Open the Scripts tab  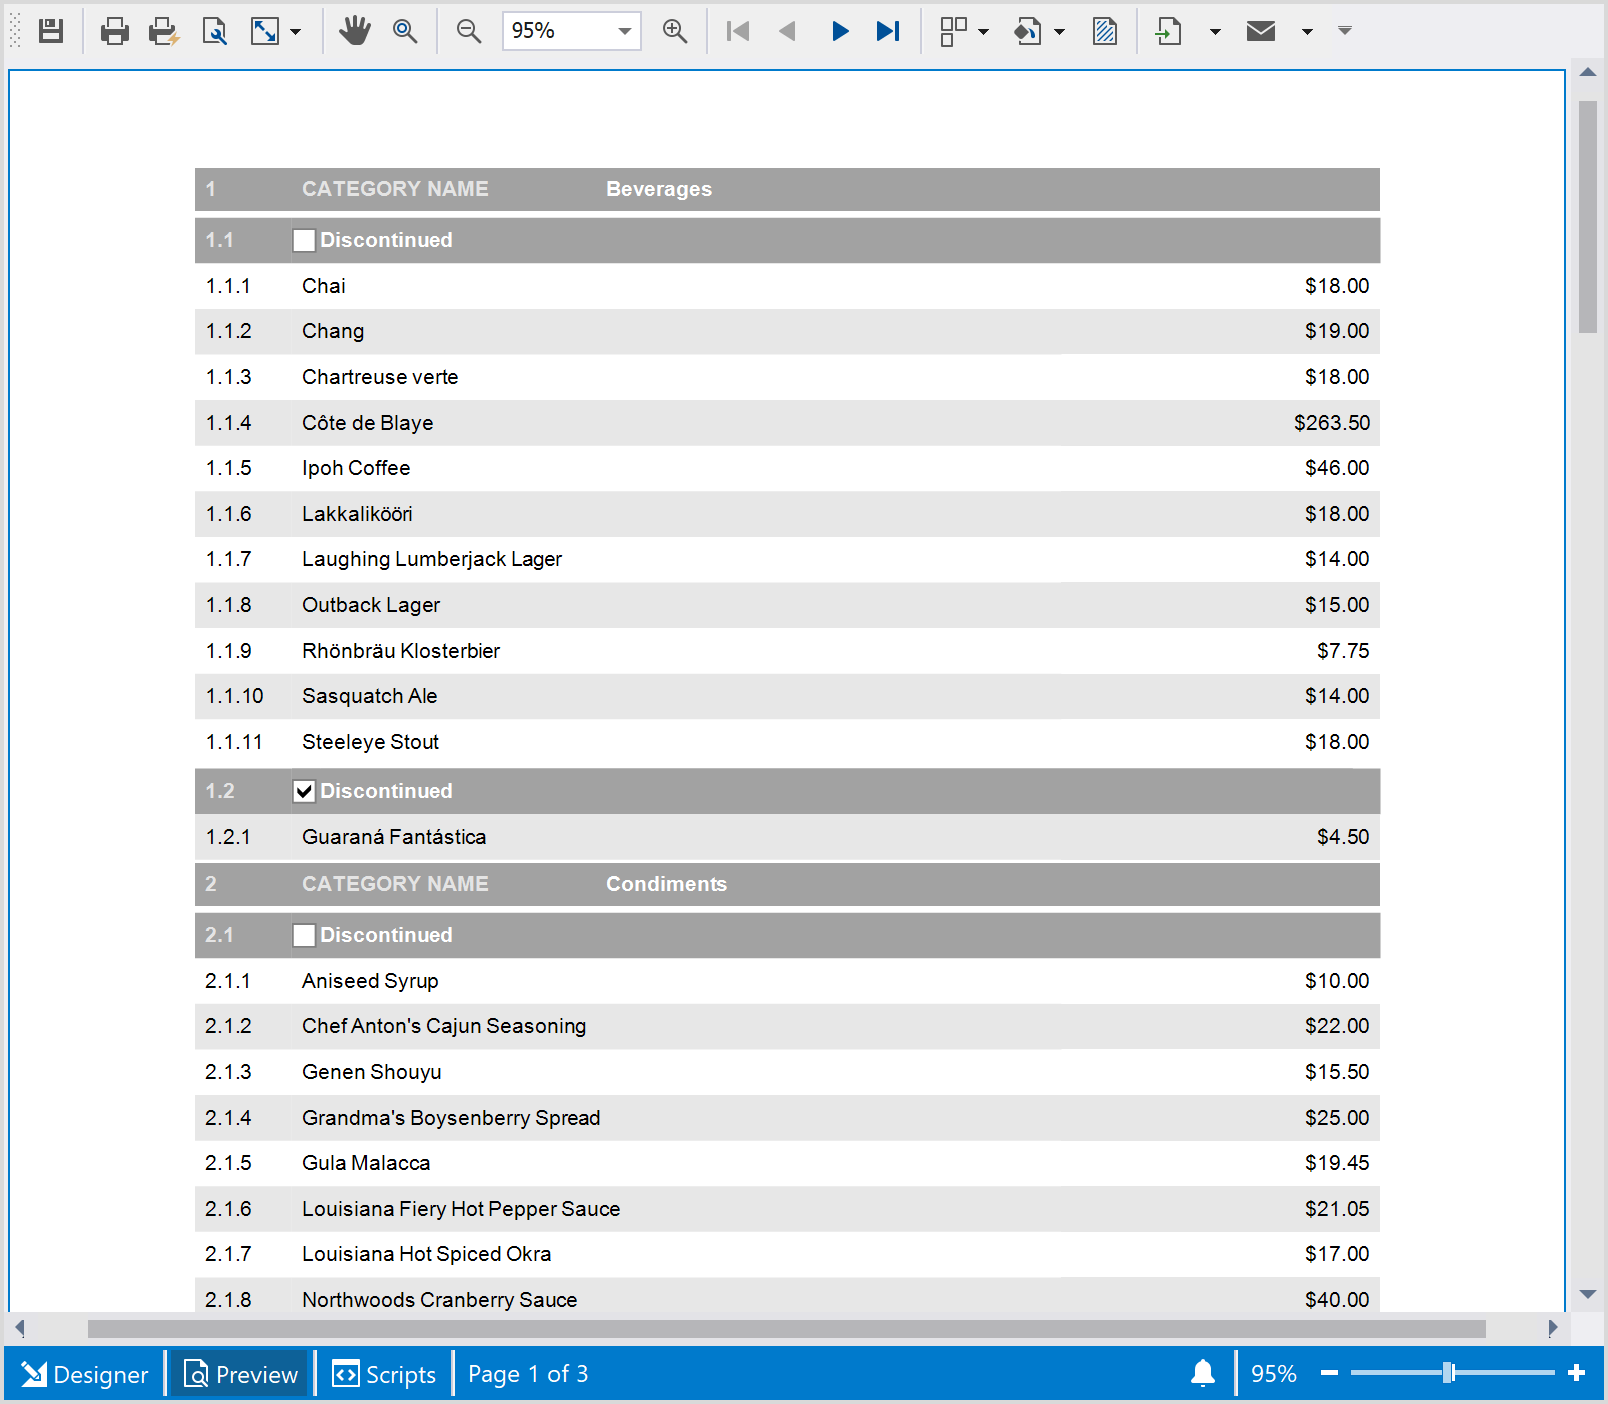(384, 1374)
